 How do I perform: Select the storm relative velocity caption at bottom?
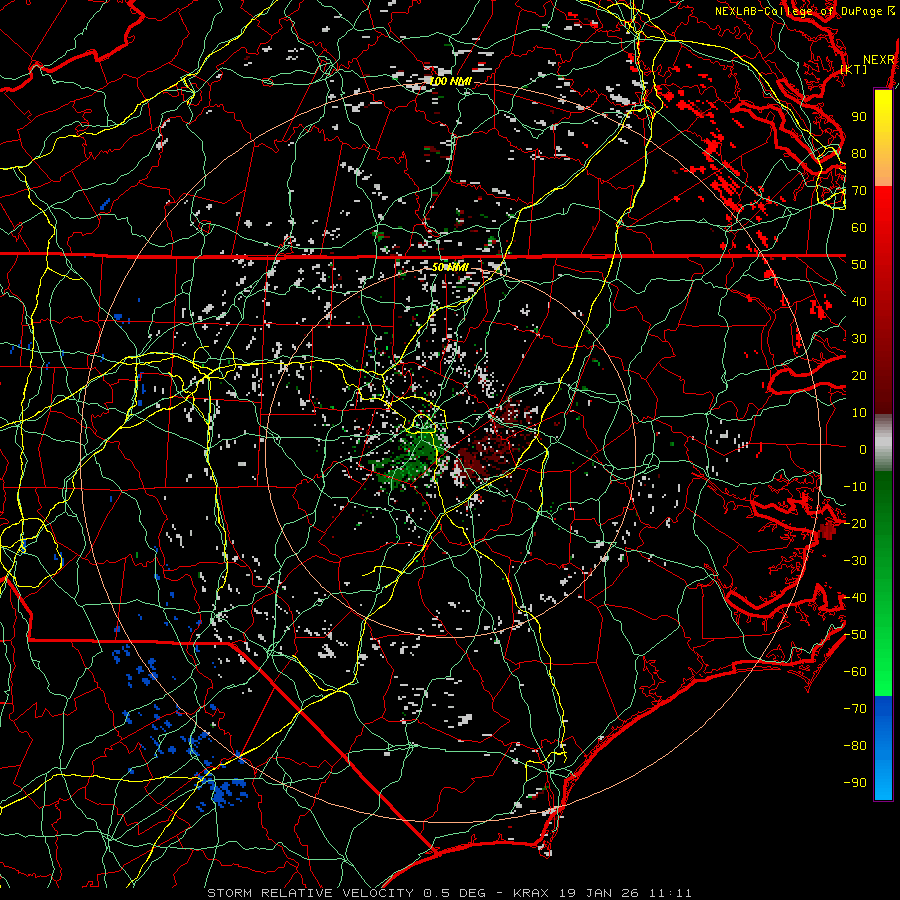pyautogui.click(x=449, y=893)
